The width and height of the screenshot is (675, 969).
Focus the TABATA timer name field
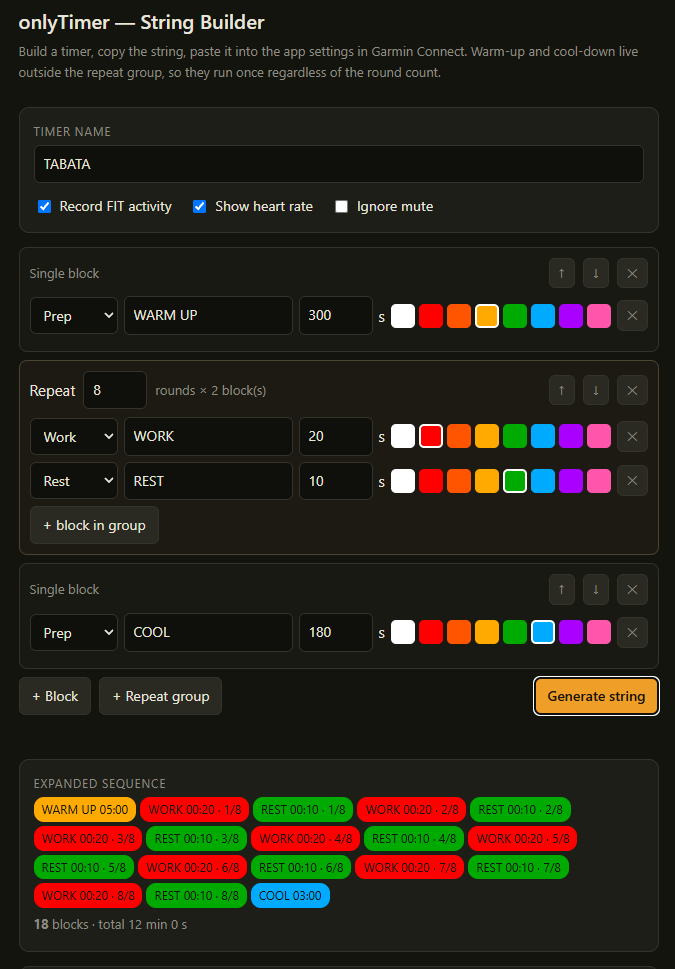point(339,164)
